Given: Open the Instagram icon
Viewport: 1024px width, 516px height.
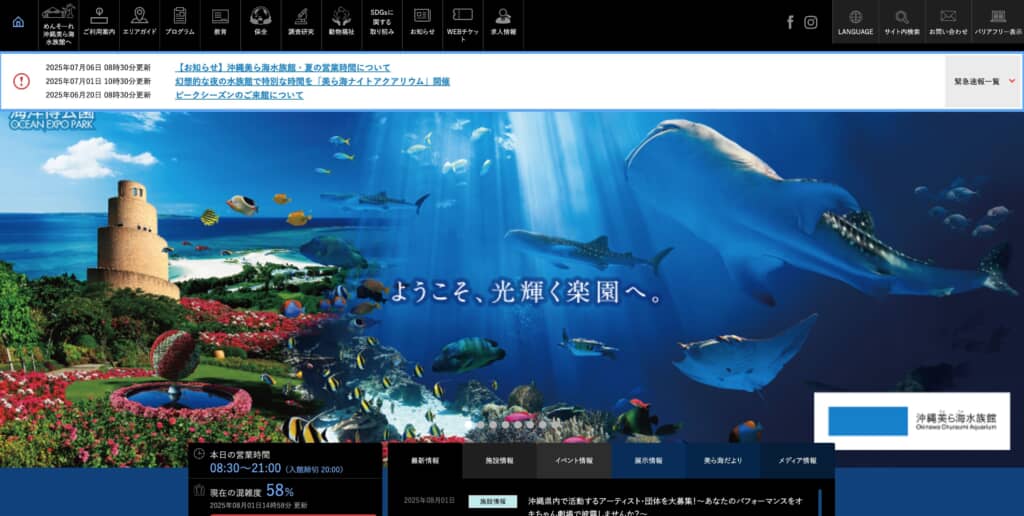Looking at the screenshot, I should pos(811,22).
